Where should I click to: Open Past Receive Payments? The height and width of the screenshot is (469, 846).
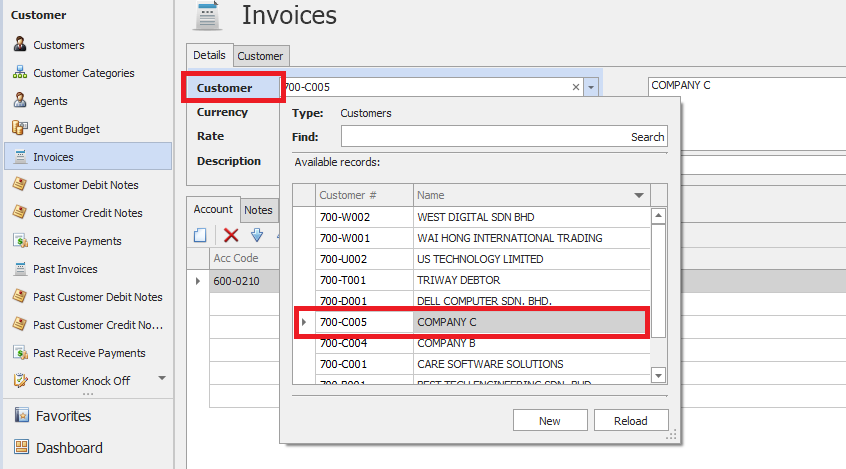(x=89, y=354)
